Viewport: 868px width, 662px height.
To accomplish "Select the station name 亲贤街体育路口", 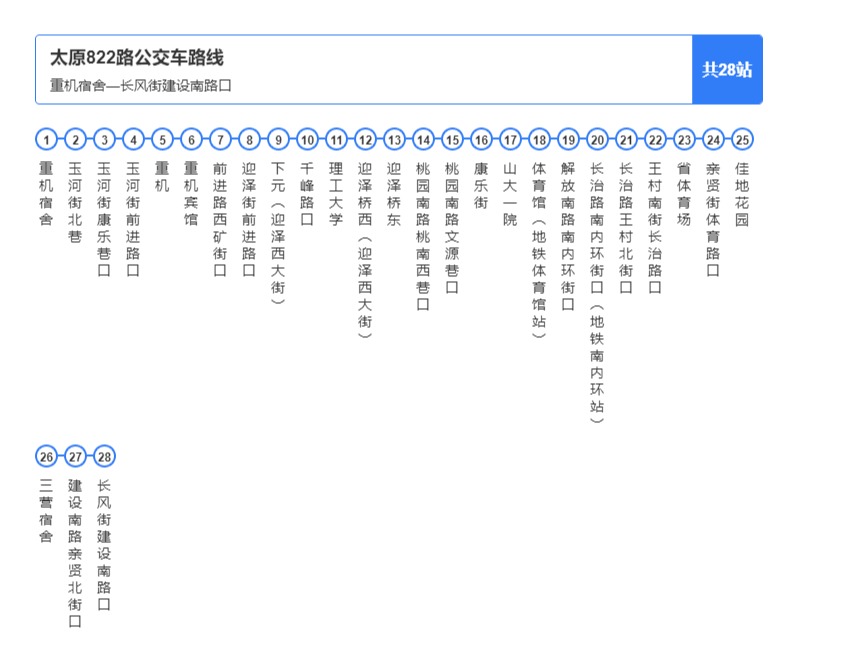I will point(713,219).
